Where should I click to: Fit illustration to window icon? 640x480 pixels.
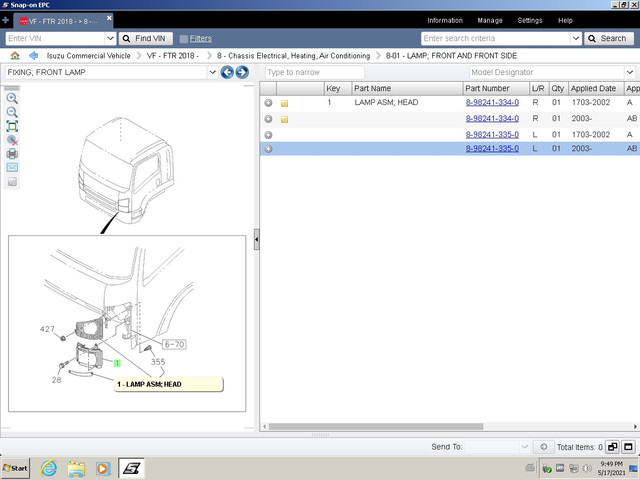[12, 126]
